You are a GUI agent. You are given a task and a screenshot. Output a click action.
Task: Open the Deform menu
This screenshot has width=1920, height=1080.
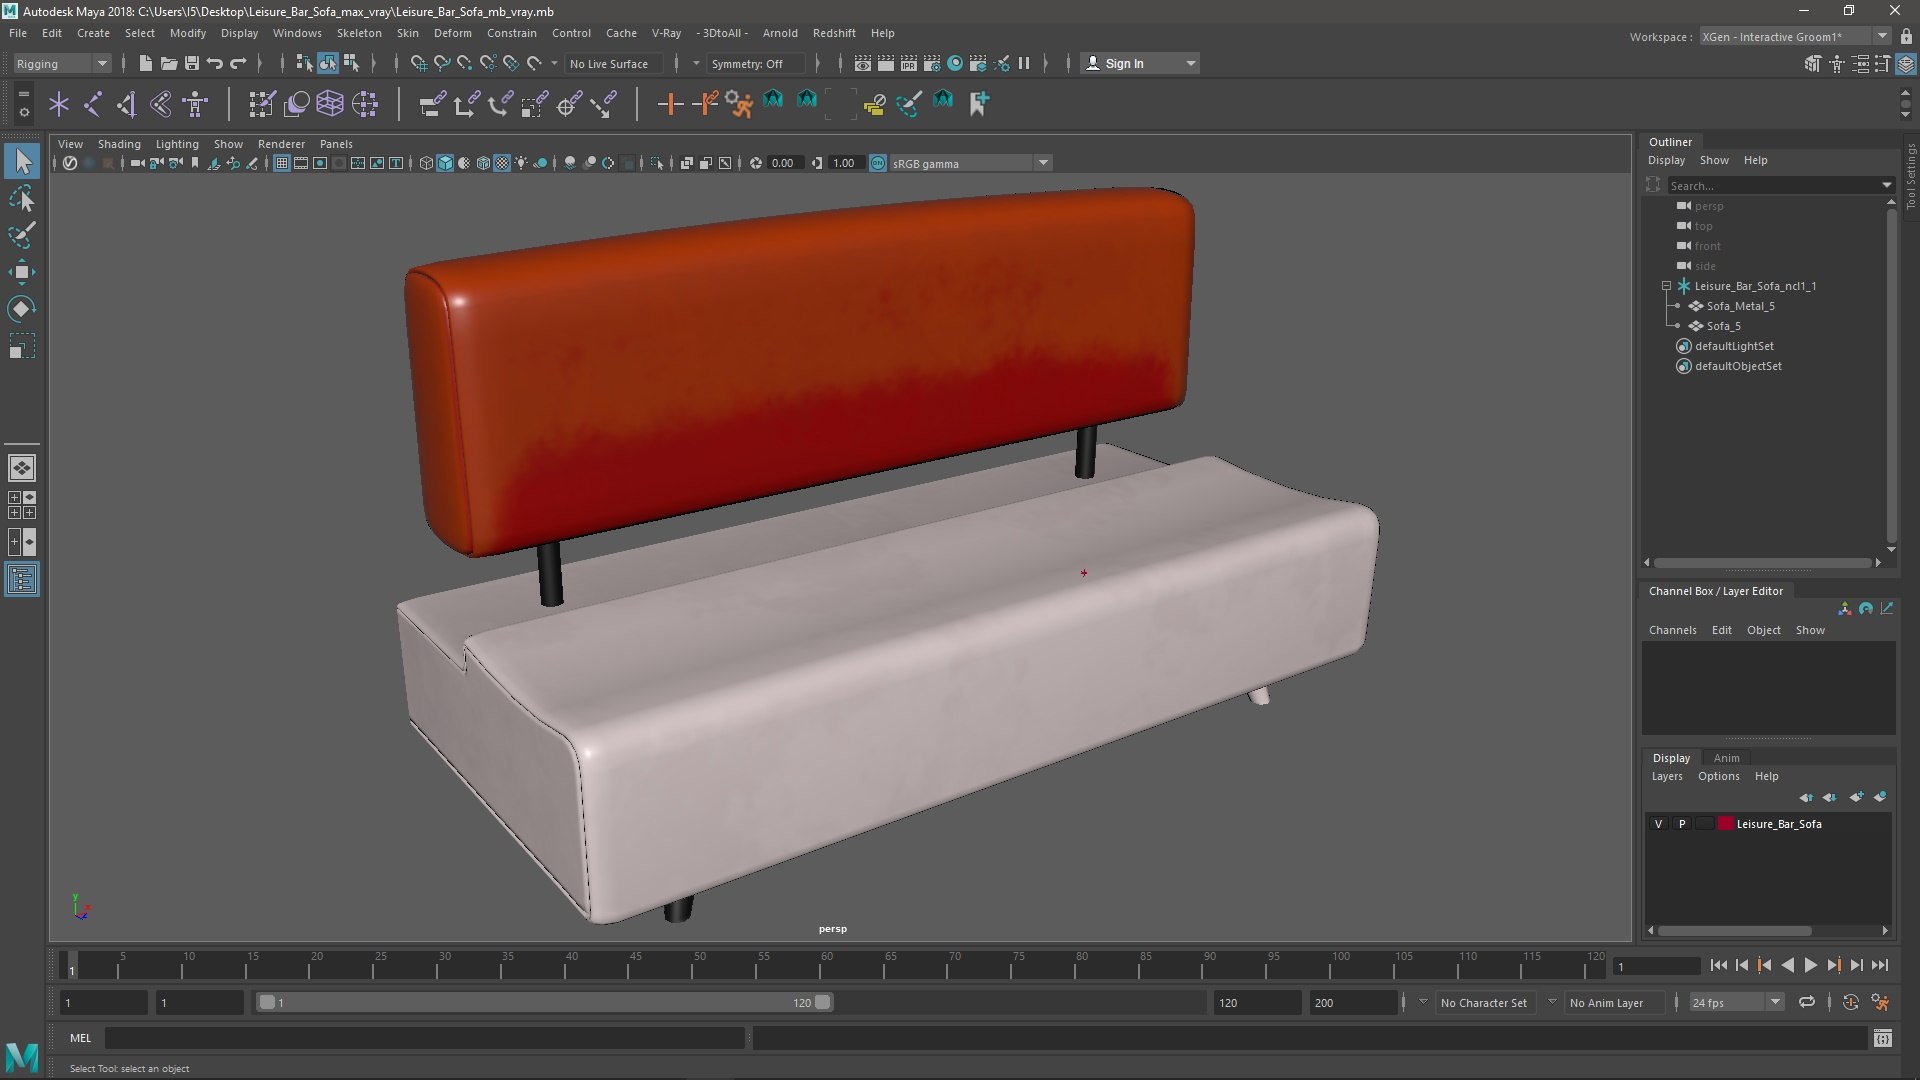[452, 33]
